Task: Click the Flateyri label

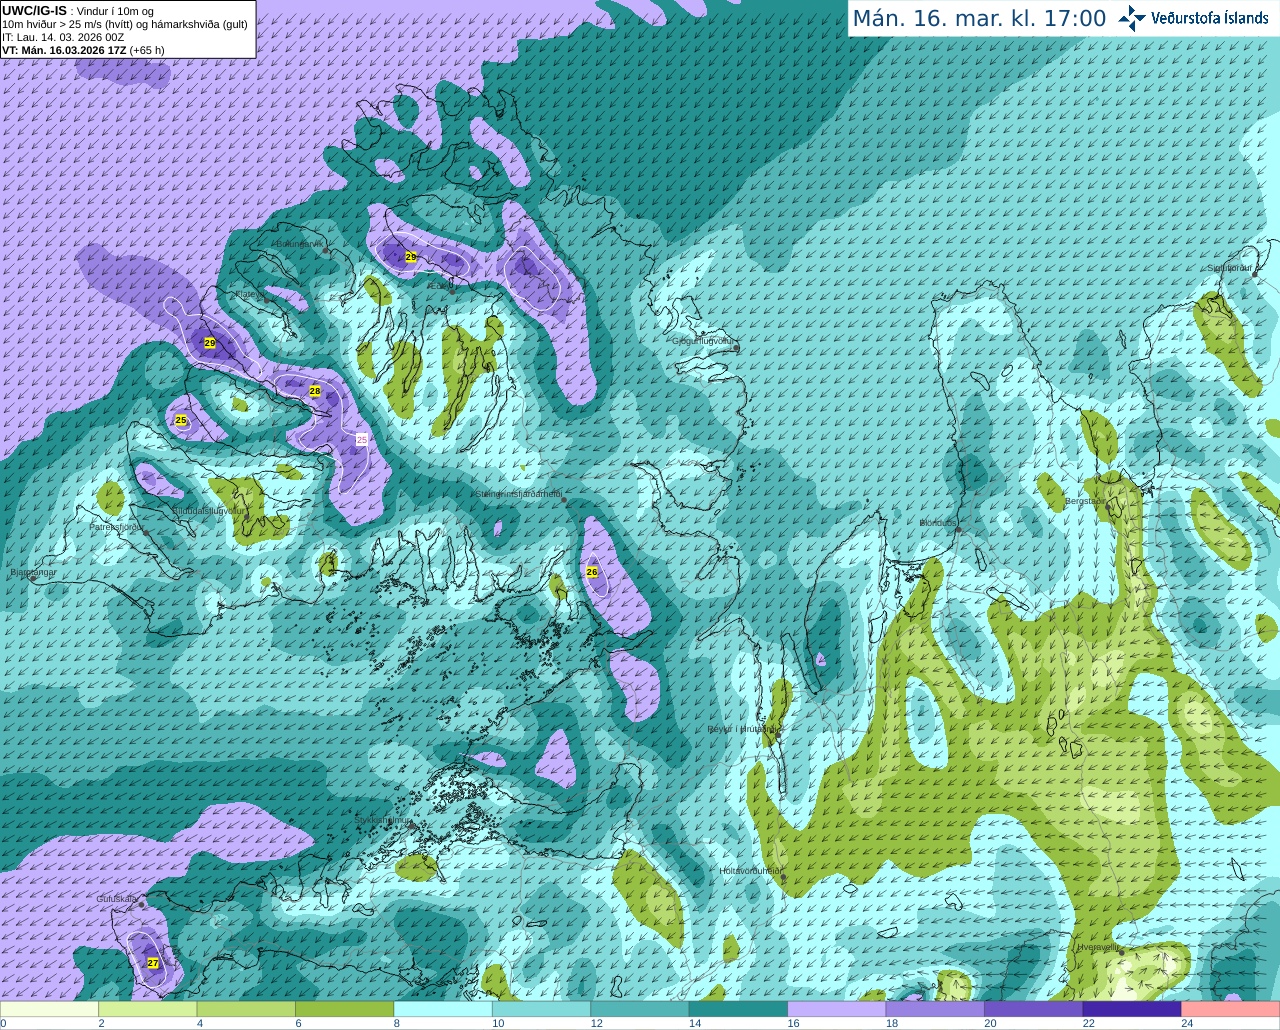Action: tap(250, 294)
